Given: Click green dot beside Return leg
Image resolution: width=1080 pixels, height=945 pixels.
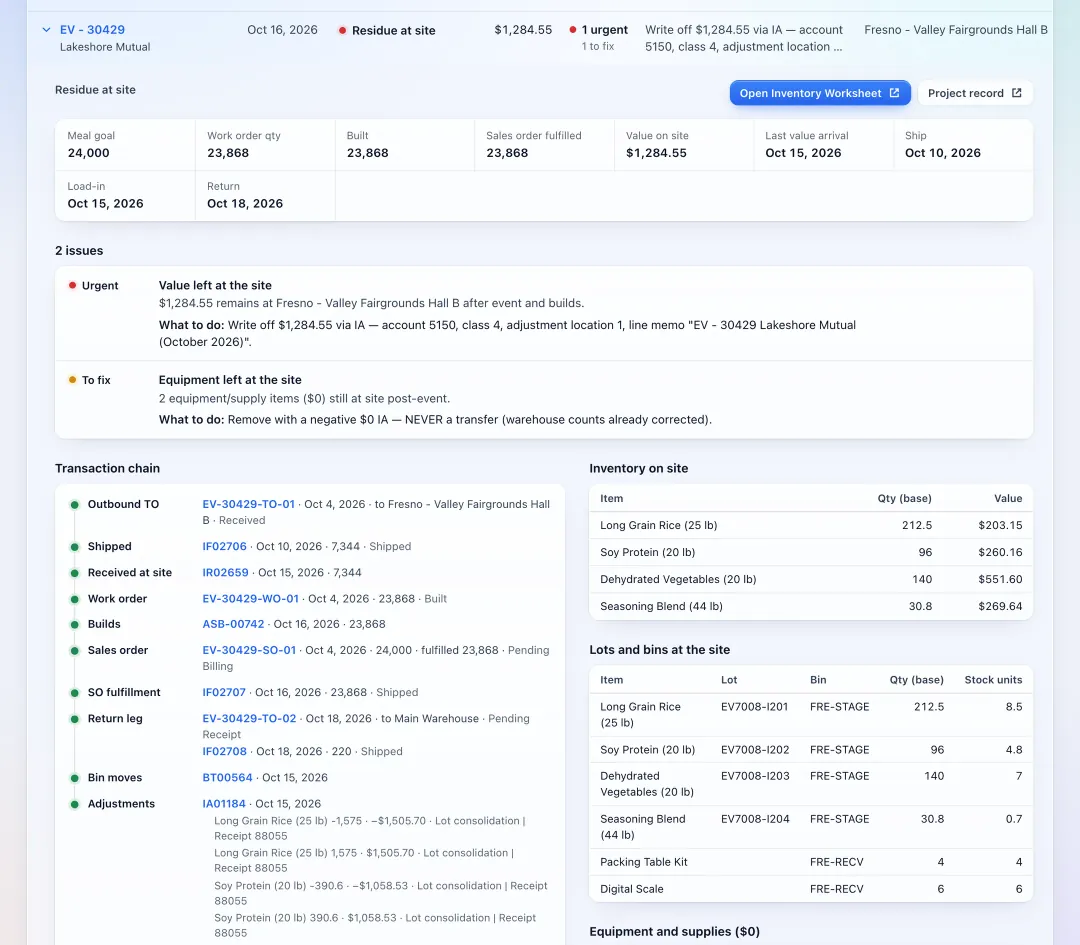Looking at the screenshot, I should pos(74,719).
